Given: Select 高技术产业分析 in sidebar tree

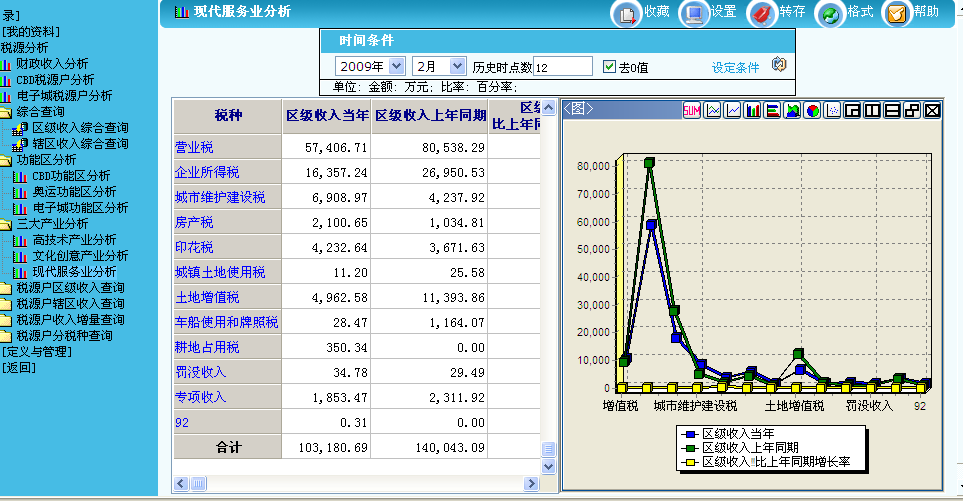Looking at the screenshot, I should [74, 240].
